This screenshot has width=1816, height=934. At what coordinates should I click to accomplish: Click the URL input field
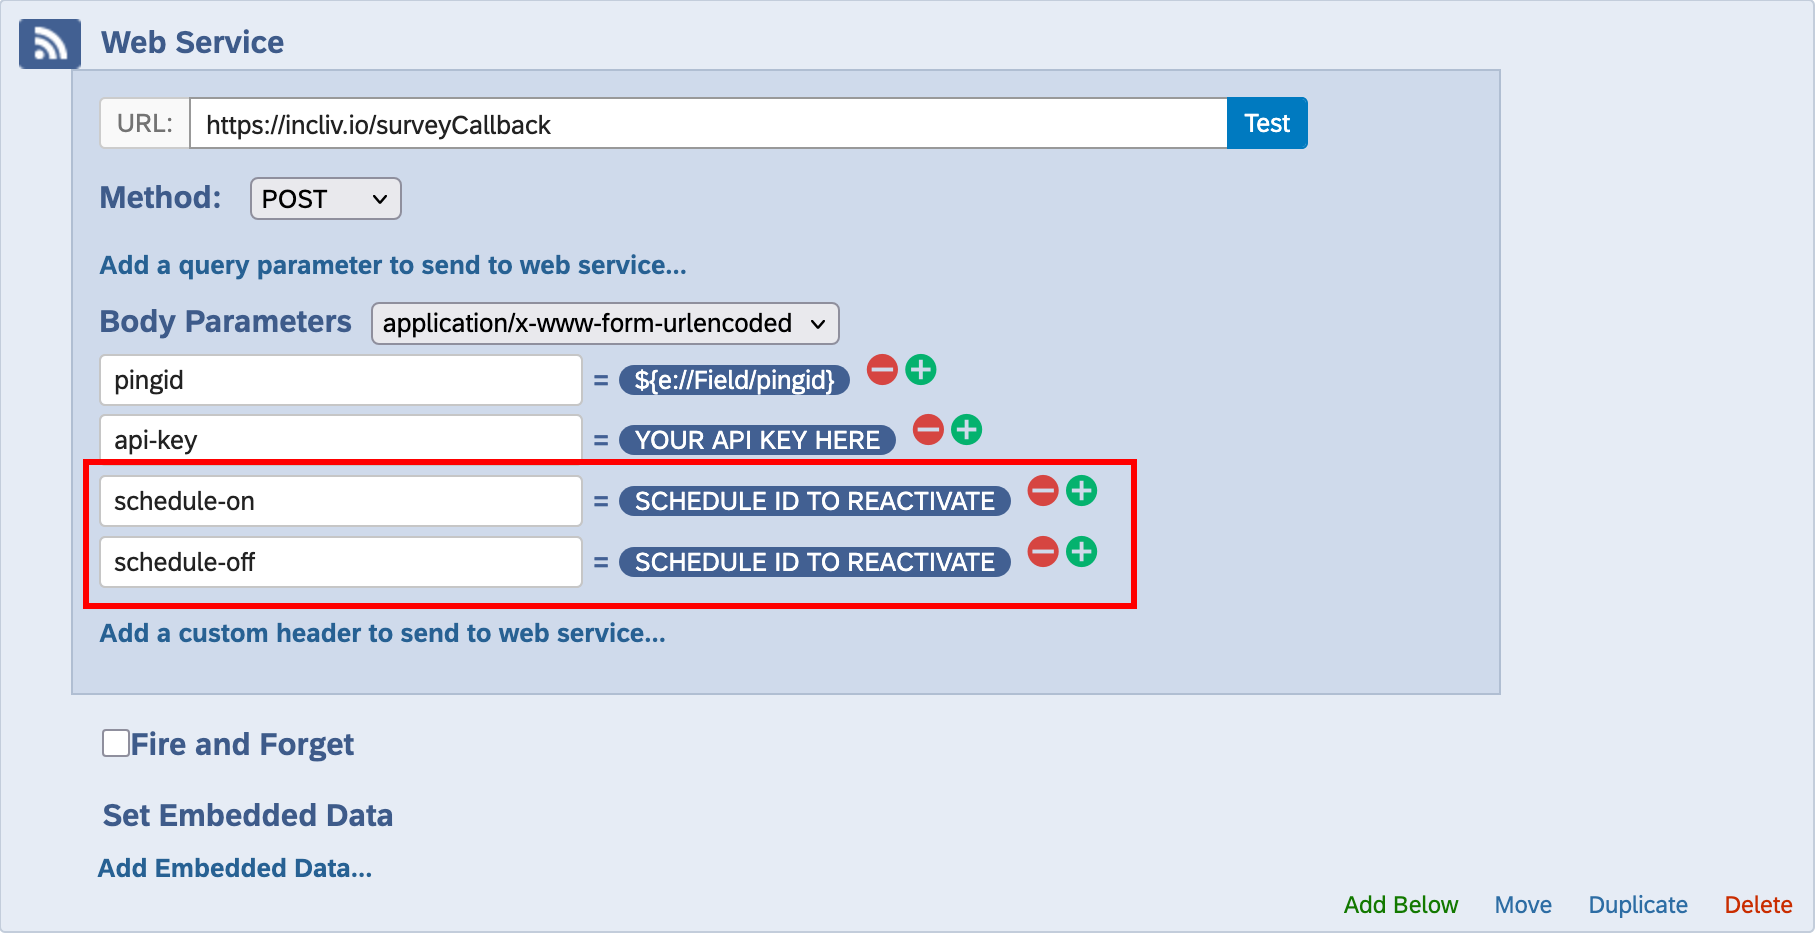[x=707, y=124]
